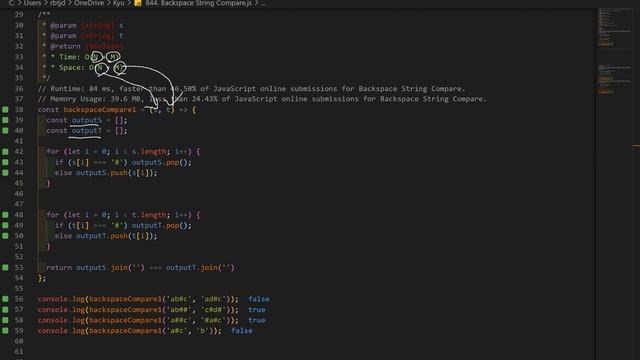Viewport: 640px width, 360px height.
Task: Click line number 46 in the gutter
Action: pos(19,193)
